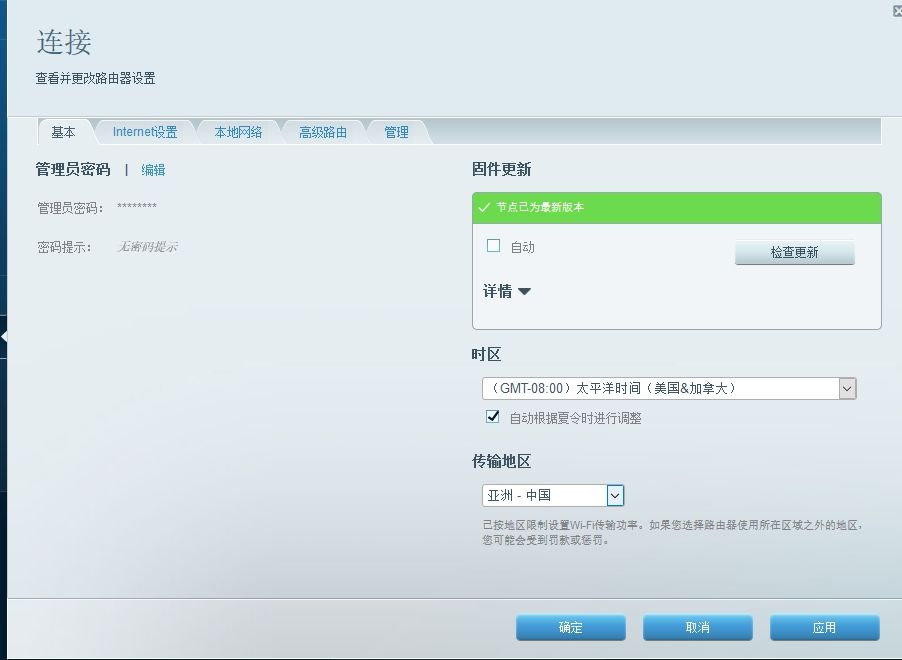Image resolution: width=902 pixels, height=660 pixels.
Task: Click the 取消 button
Action: point(697,628)
